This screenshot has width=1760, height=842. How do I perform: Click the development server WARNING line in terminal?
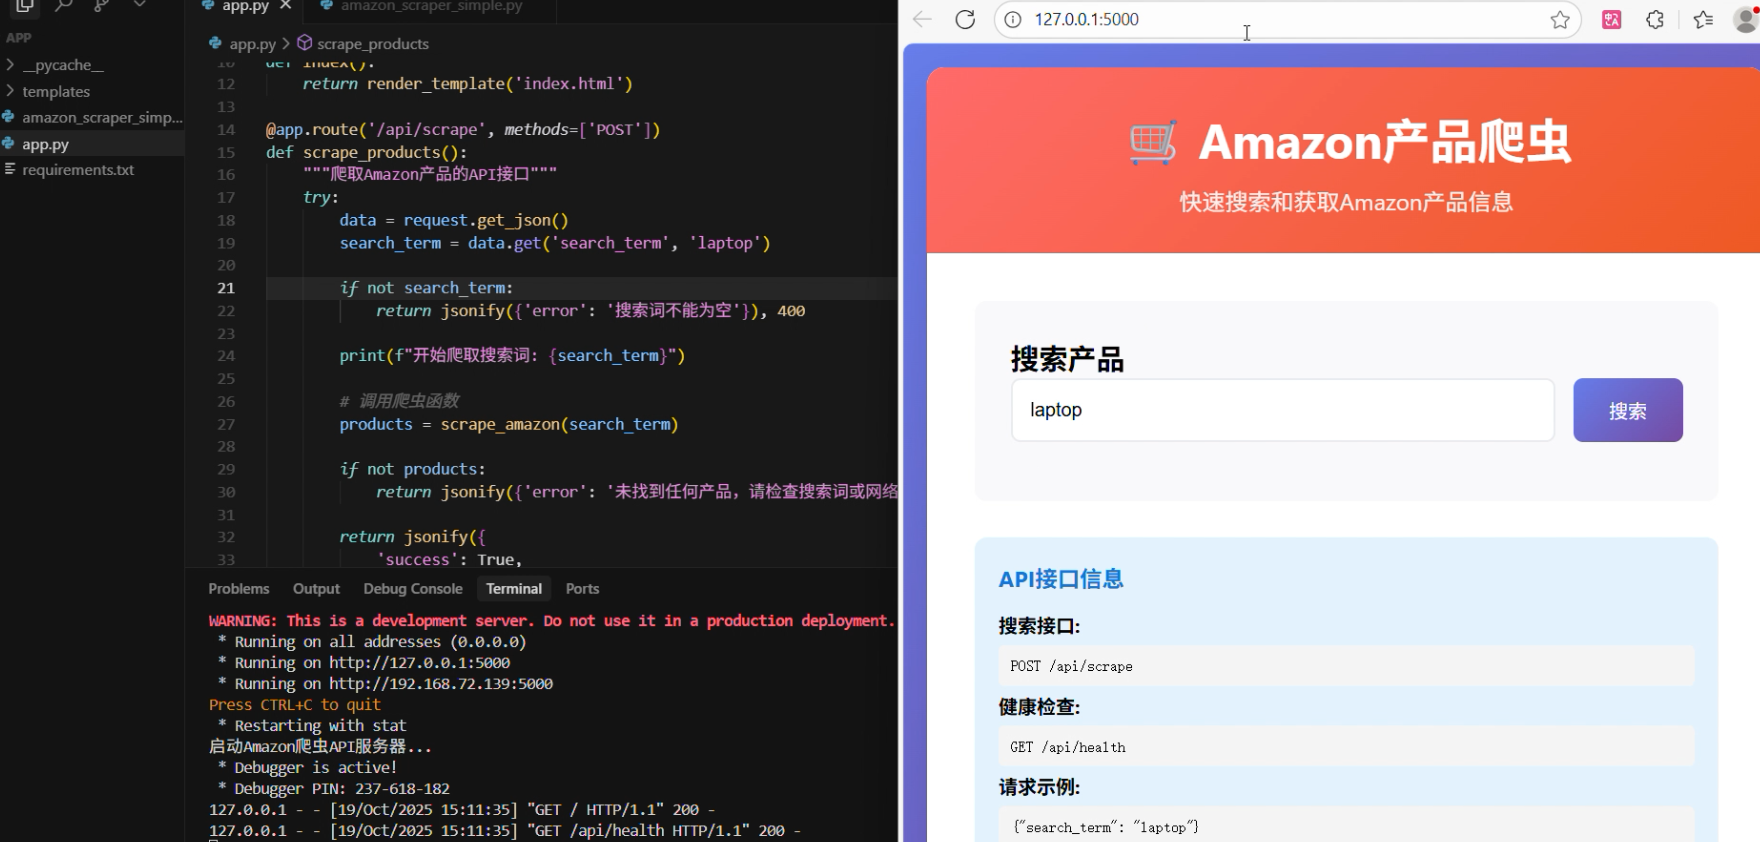click(552, 621)
